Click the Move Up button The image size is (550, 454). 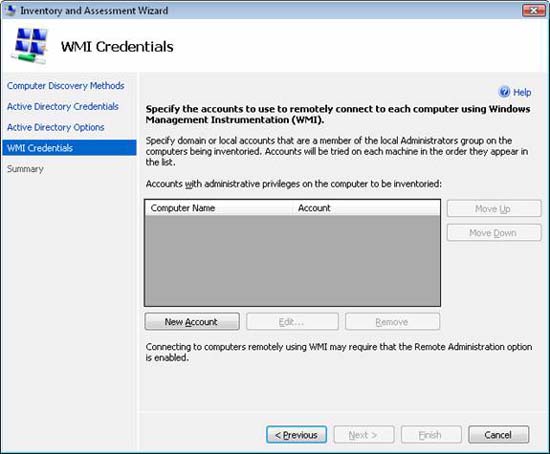494,209
